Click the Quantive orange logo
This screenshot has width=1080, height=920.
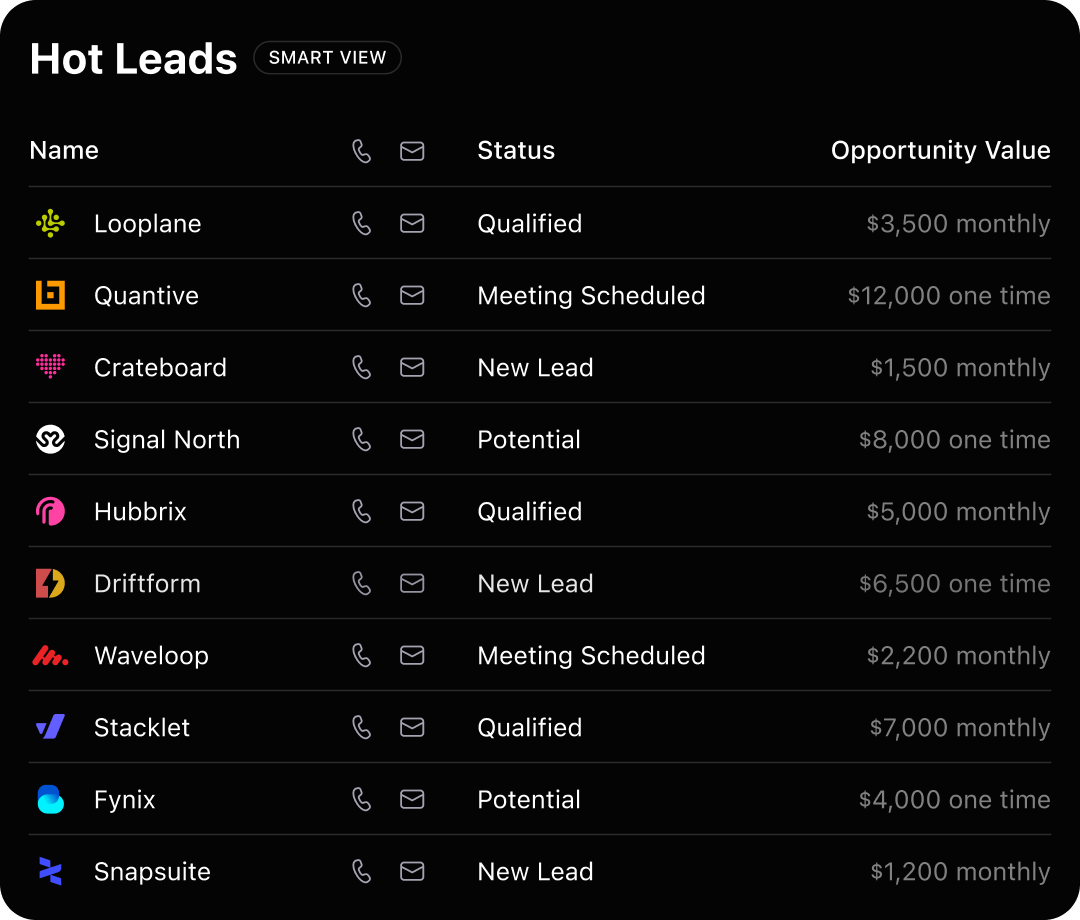(50, 296)
